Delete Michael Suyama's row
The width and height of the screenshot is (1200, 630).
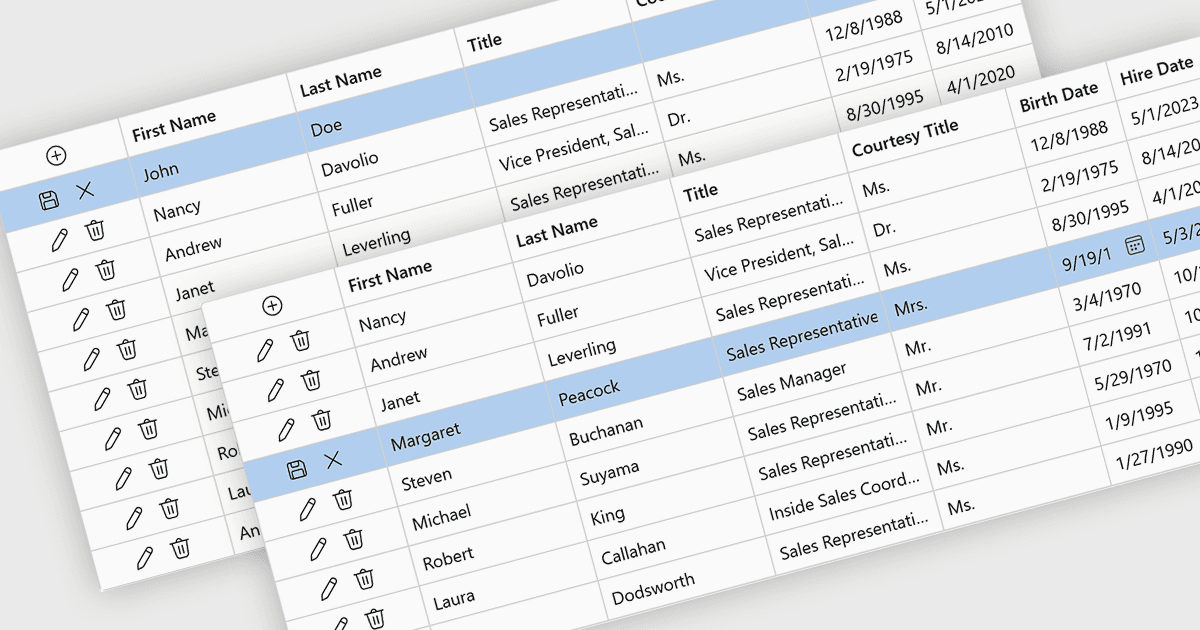pos(354,539)
